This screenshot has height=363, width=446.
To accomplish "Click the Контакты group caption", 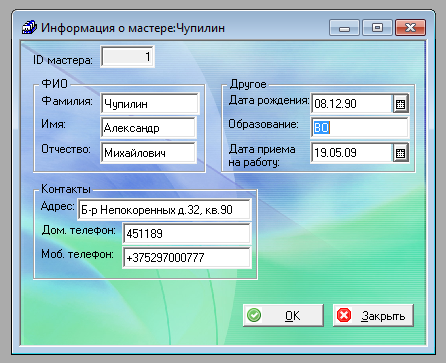I will tap(66, 189).
